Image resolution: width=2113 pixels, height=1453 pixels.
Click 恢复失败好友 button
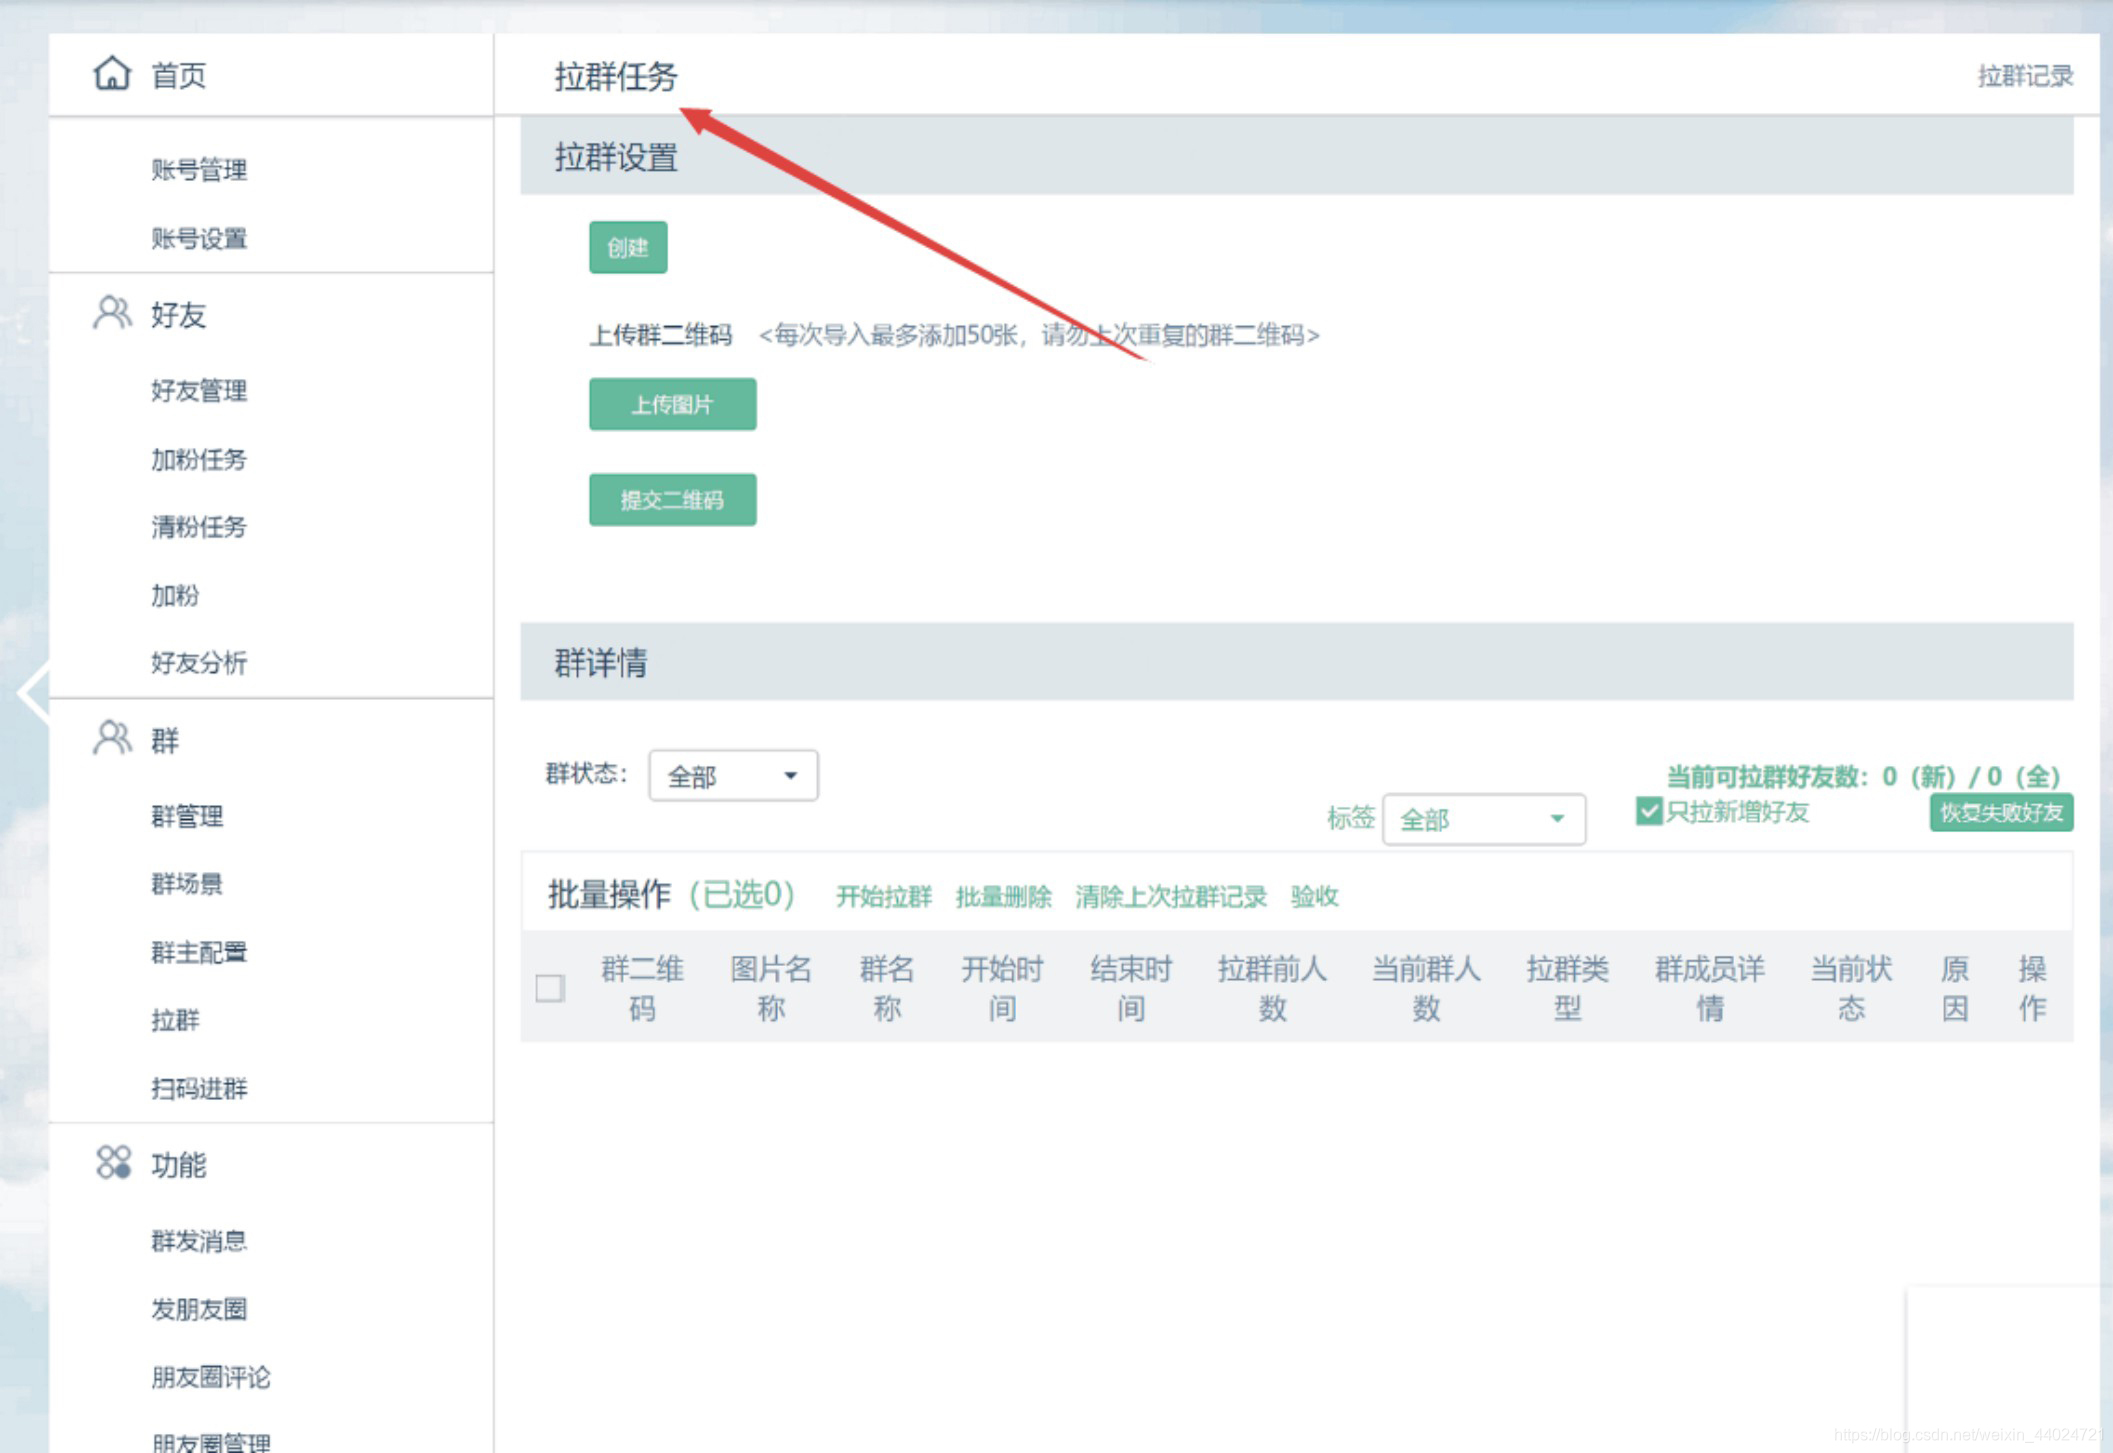click(x=2001, y=812)
